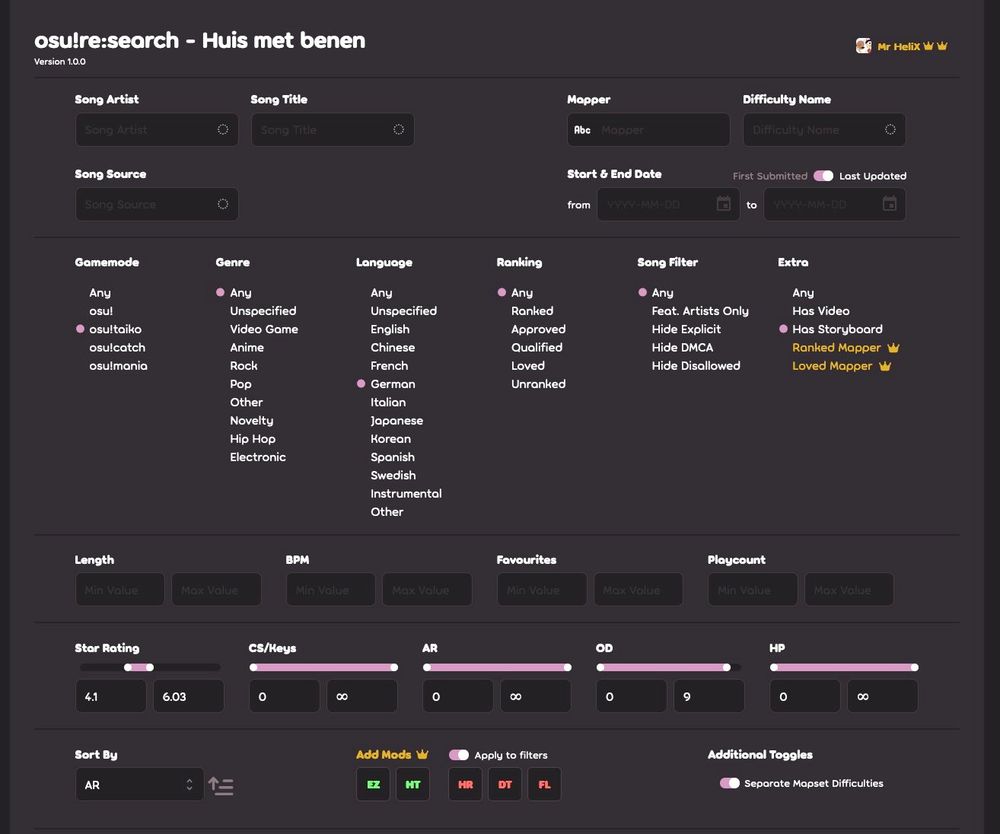Click the crown icon next to Add Mods
This screenshot has width=1000, height=834.
(422, 754)
